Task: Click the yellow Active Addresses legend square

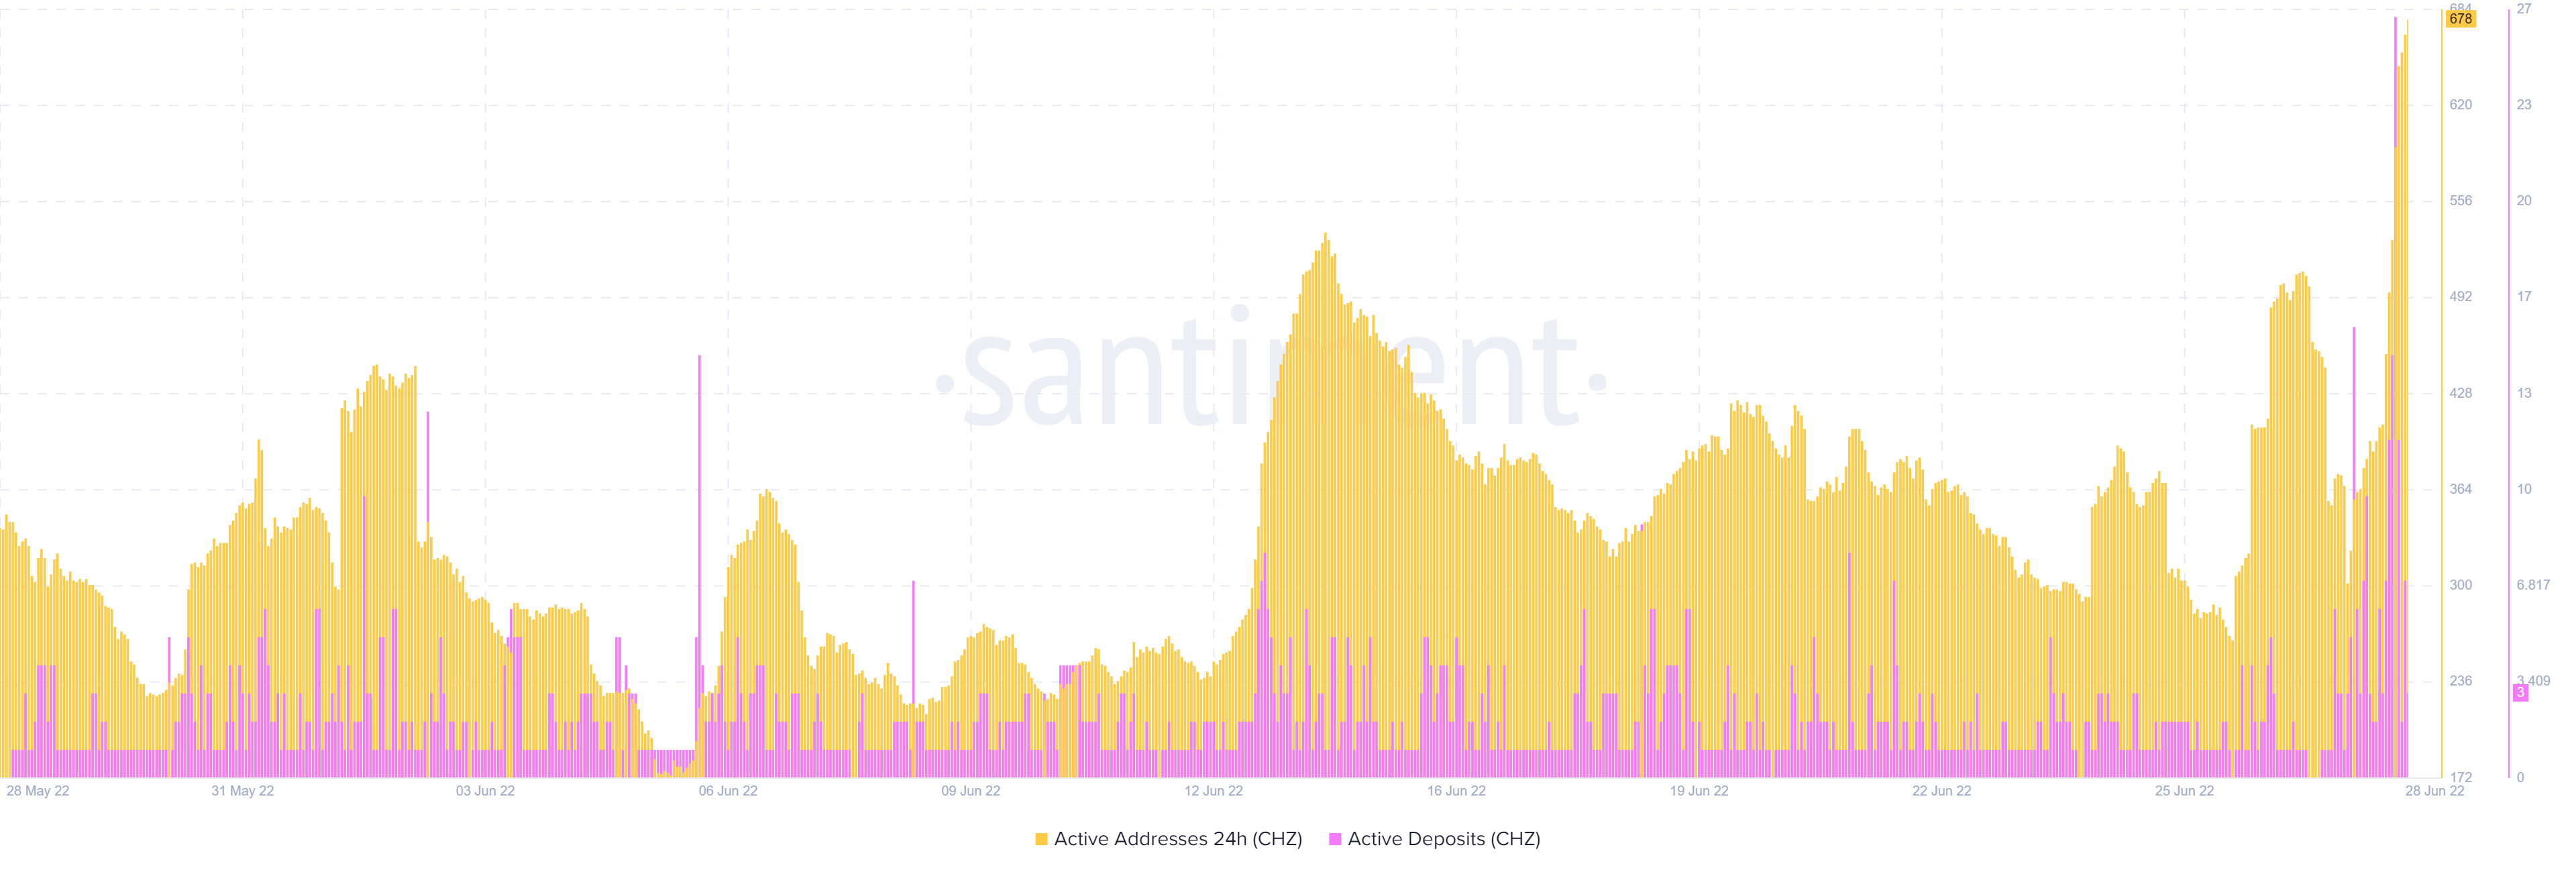Action: click(1041, 840)
